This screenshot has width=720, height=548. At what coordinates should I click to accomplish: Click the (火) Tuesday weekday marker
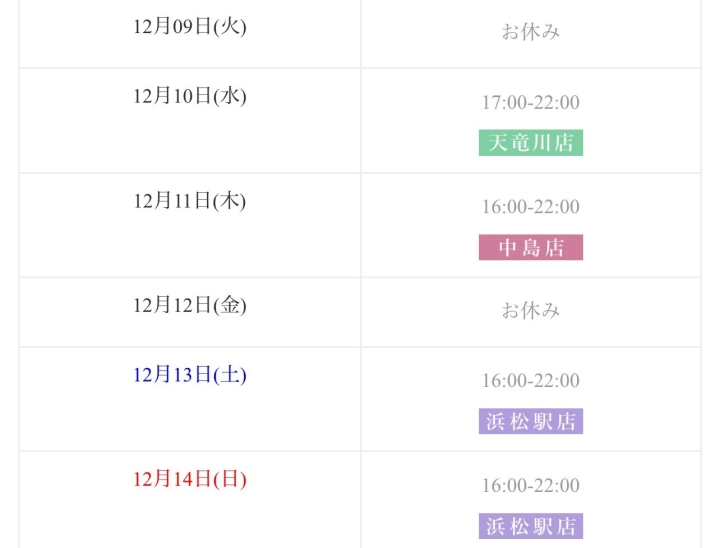point(229,27)
